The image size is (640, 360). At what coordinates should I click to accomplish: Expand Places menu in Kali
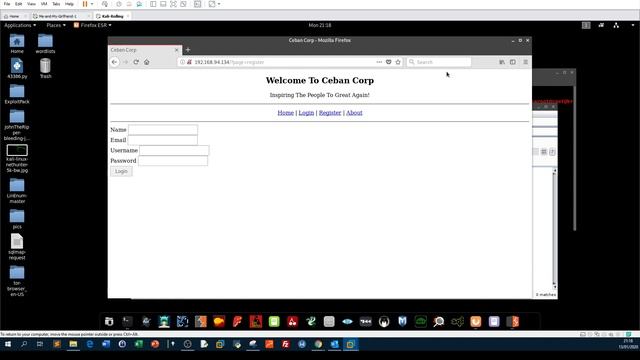[56, 25]
